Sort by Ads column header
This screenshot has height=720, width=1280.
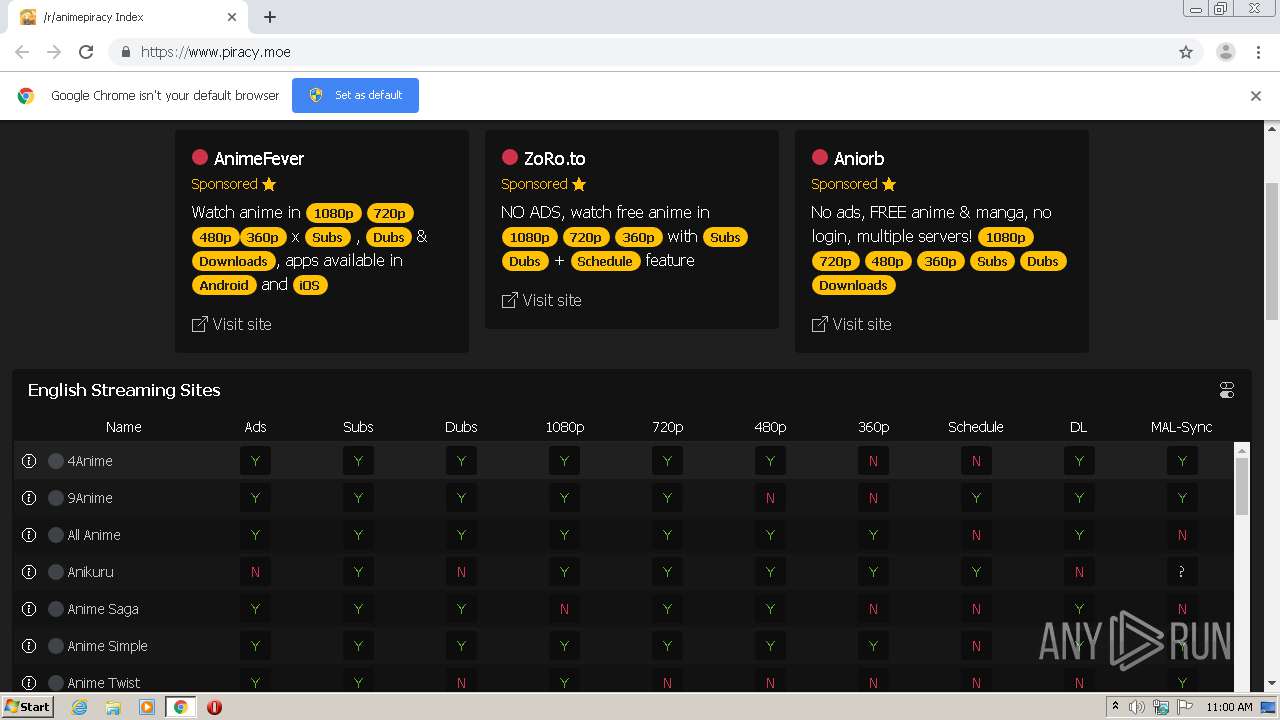click(x=255, y=427)
